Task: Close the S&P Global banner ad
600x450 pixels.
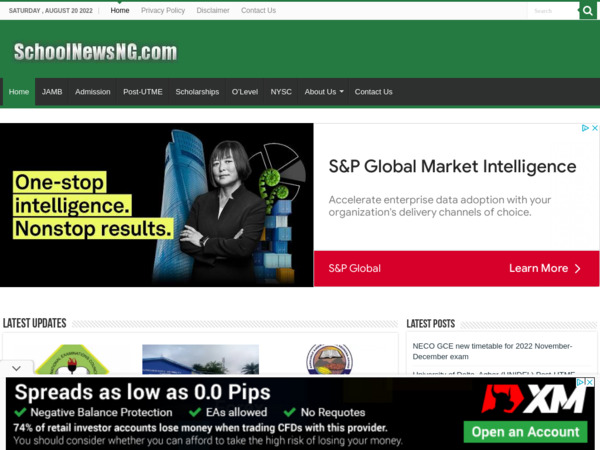Action: click(x=594, y=128)
